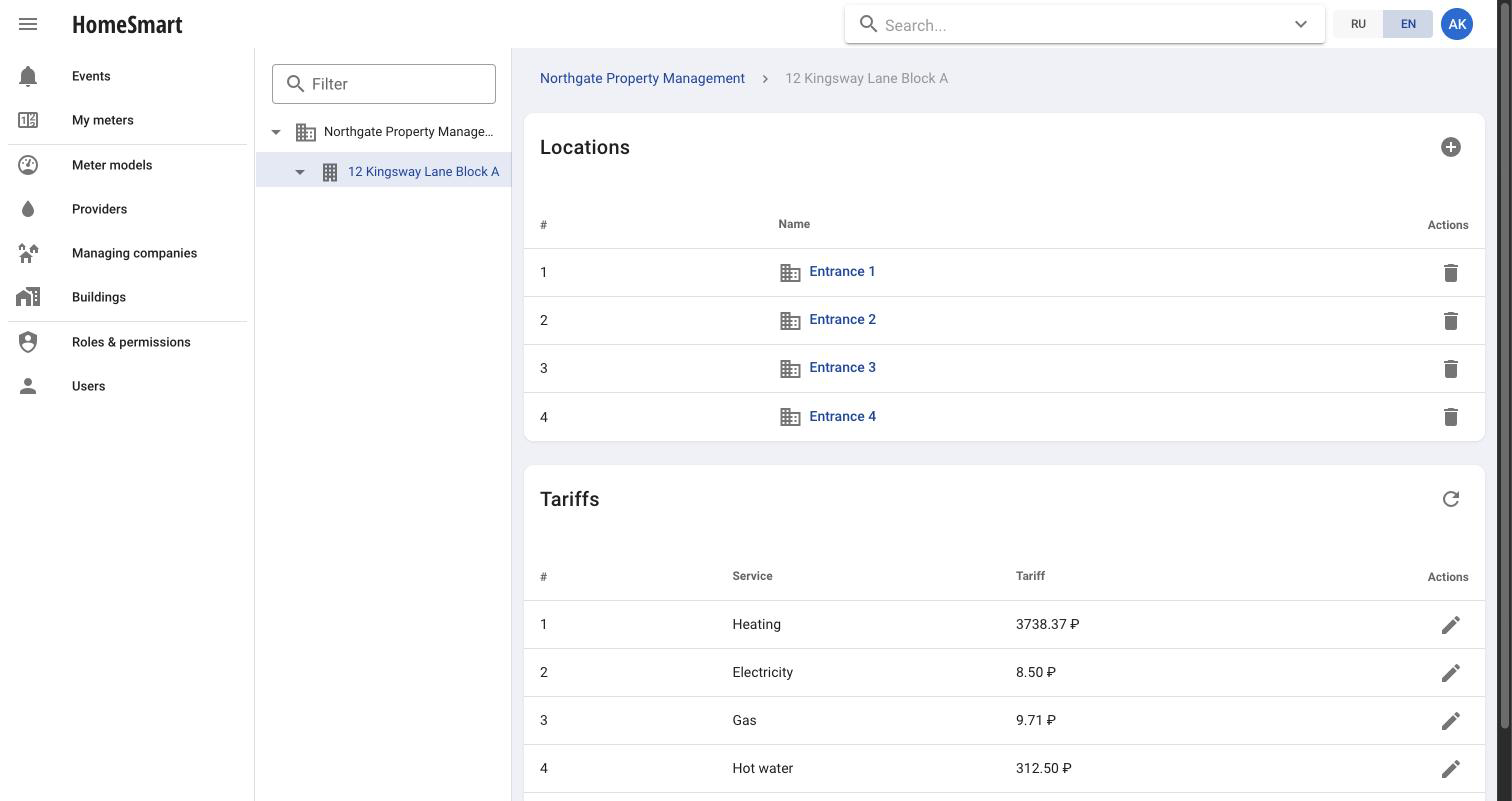Viewport: 1512px width, 801px height.
Task: Open the AK user avatar menu
Action: tap(1457, 24)
